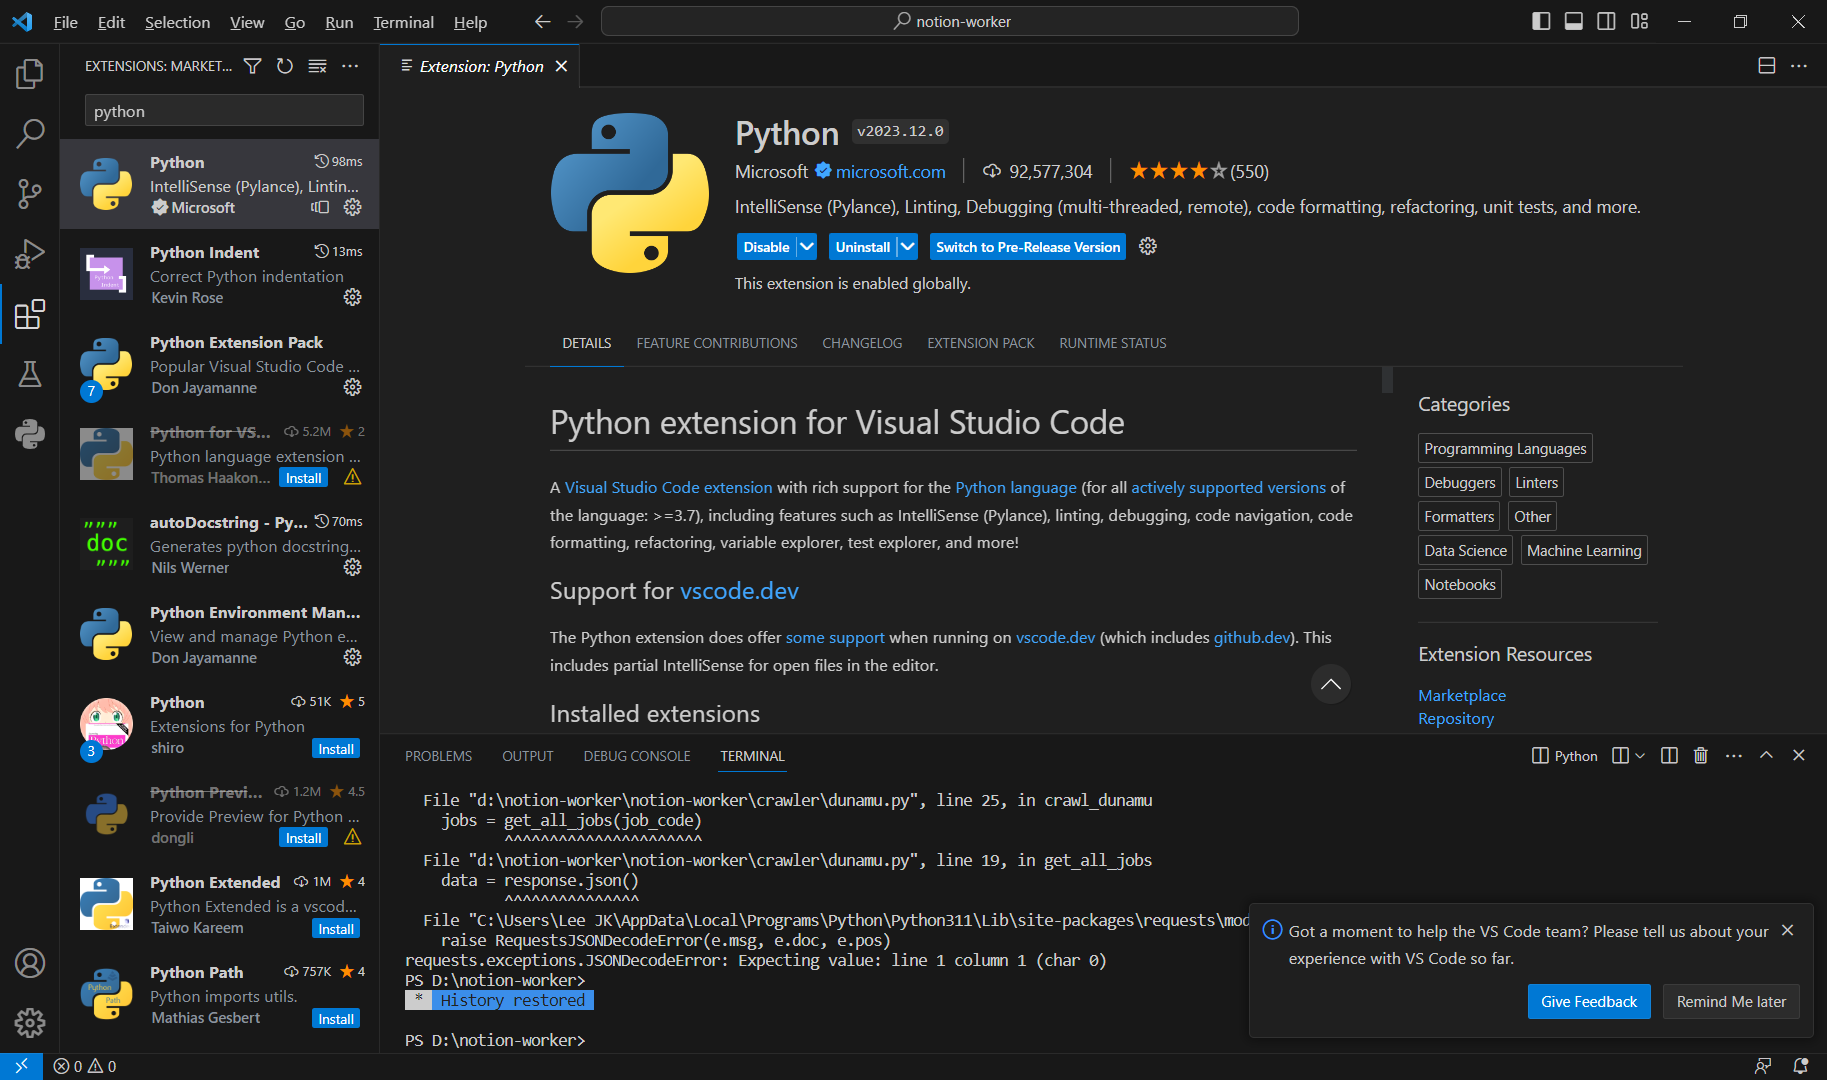Open the Debug Console tab
1827x1080 pixels.
tap(637, 756)
